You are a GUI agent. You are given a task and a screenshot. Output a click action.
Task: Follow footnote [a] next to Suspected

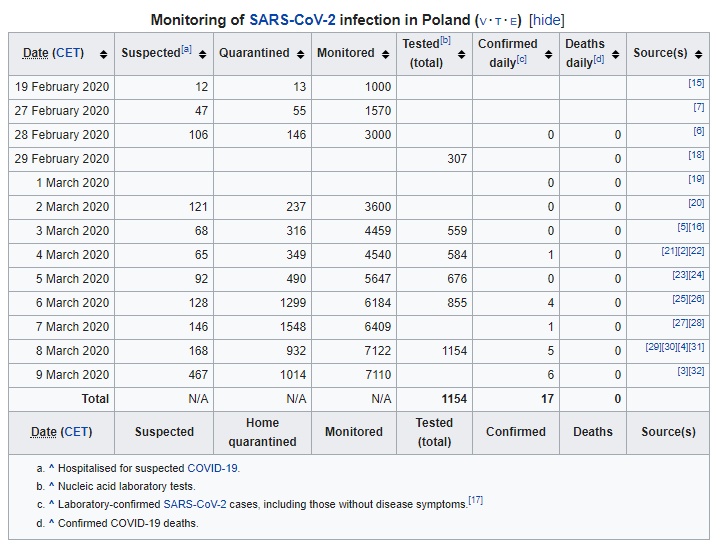click(187, 49)
